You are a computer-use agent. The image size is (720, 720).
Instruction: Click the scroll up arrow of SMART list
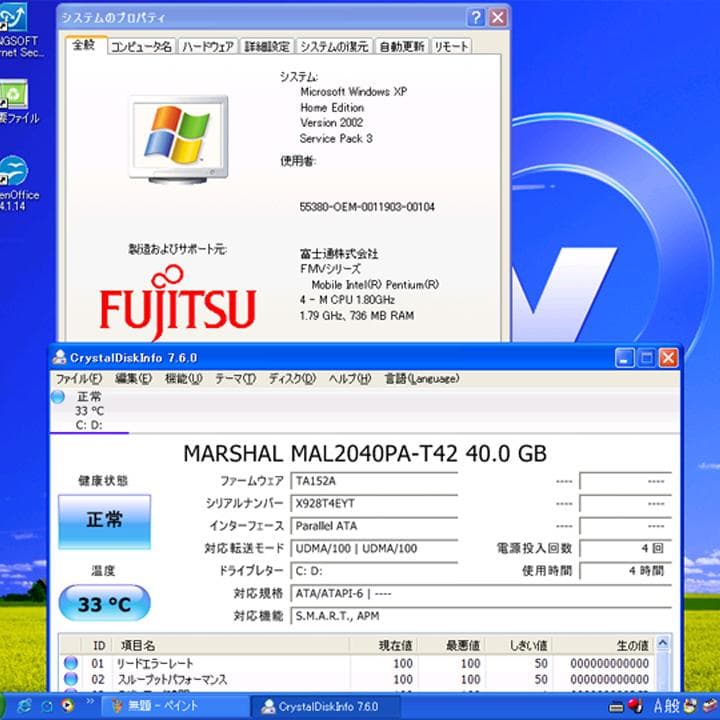[662, 643]
